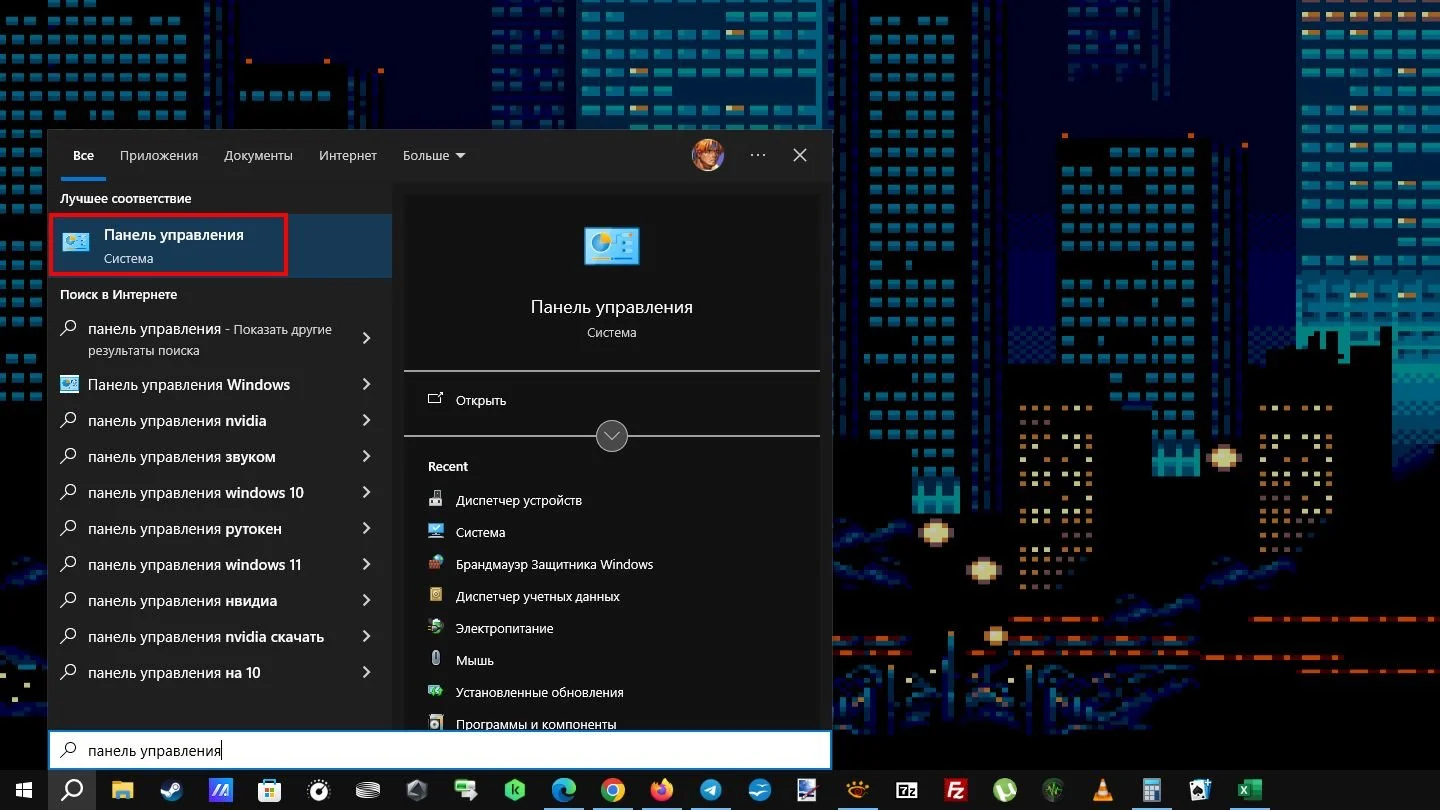This screenshot has width=1440, height=810.
Task: Expand arrow for 'панель управления nvidia'
Action: pos(366,421)
